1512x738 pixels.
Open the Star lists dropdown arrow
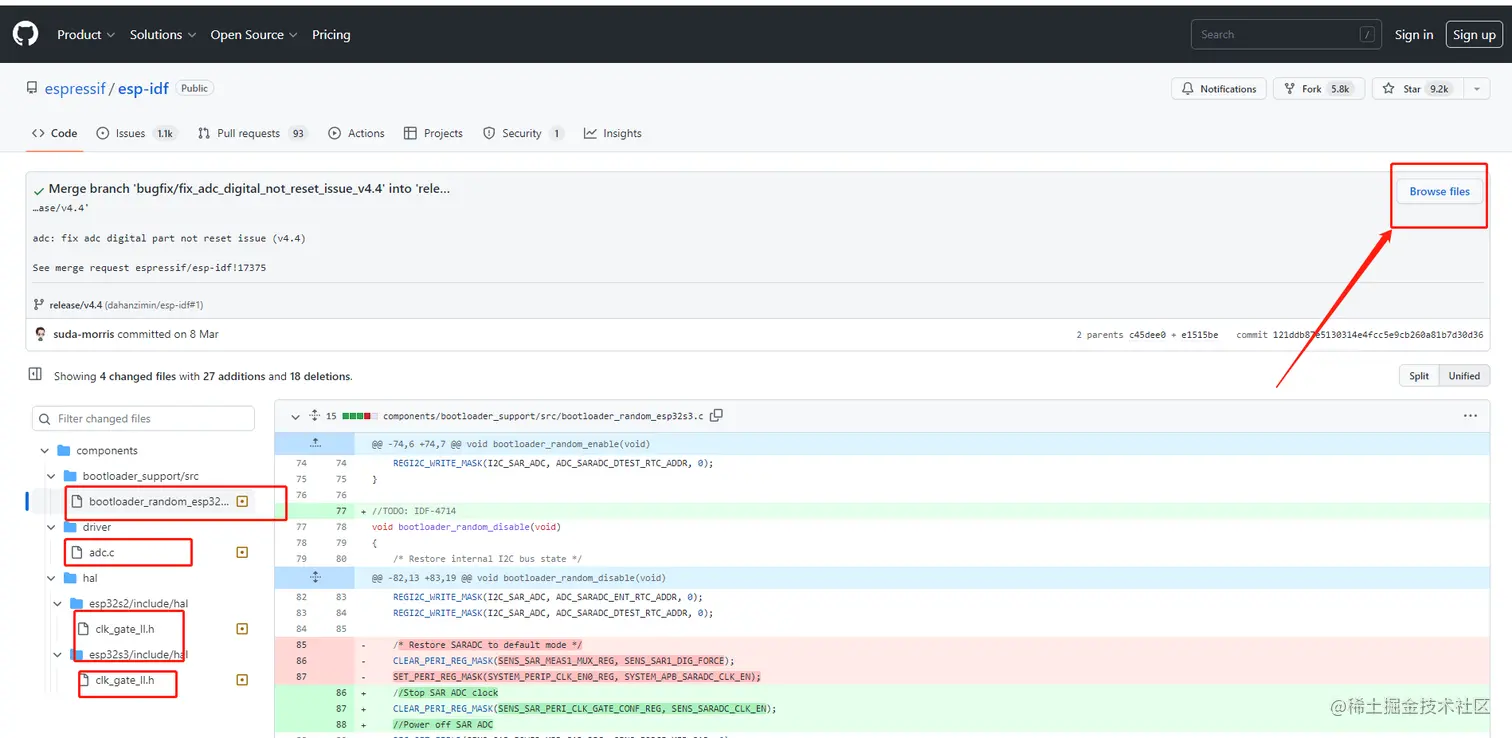tap(1476, 89)
